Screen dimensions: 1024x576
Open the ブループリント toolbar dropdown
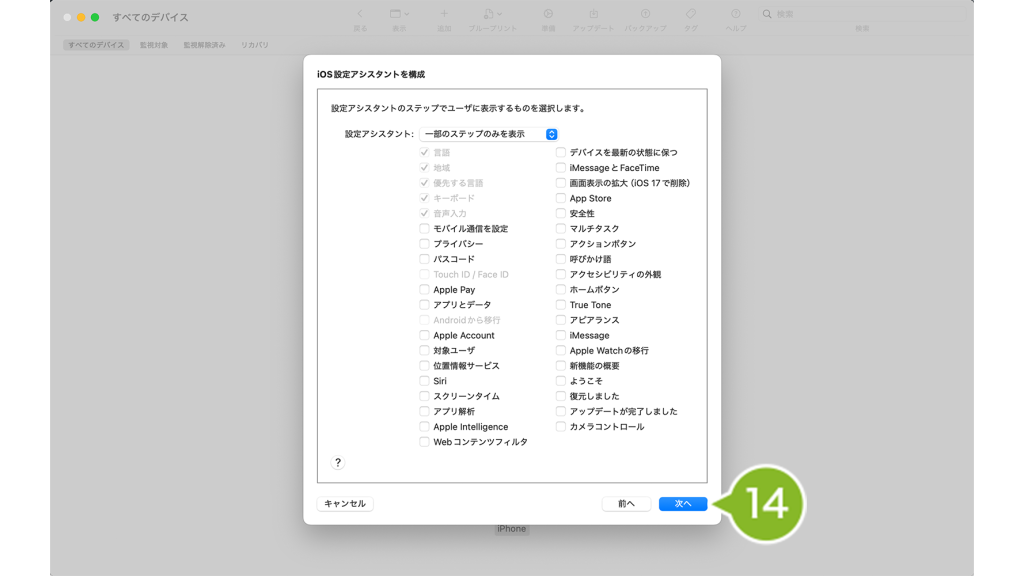[x=492, y=14]
